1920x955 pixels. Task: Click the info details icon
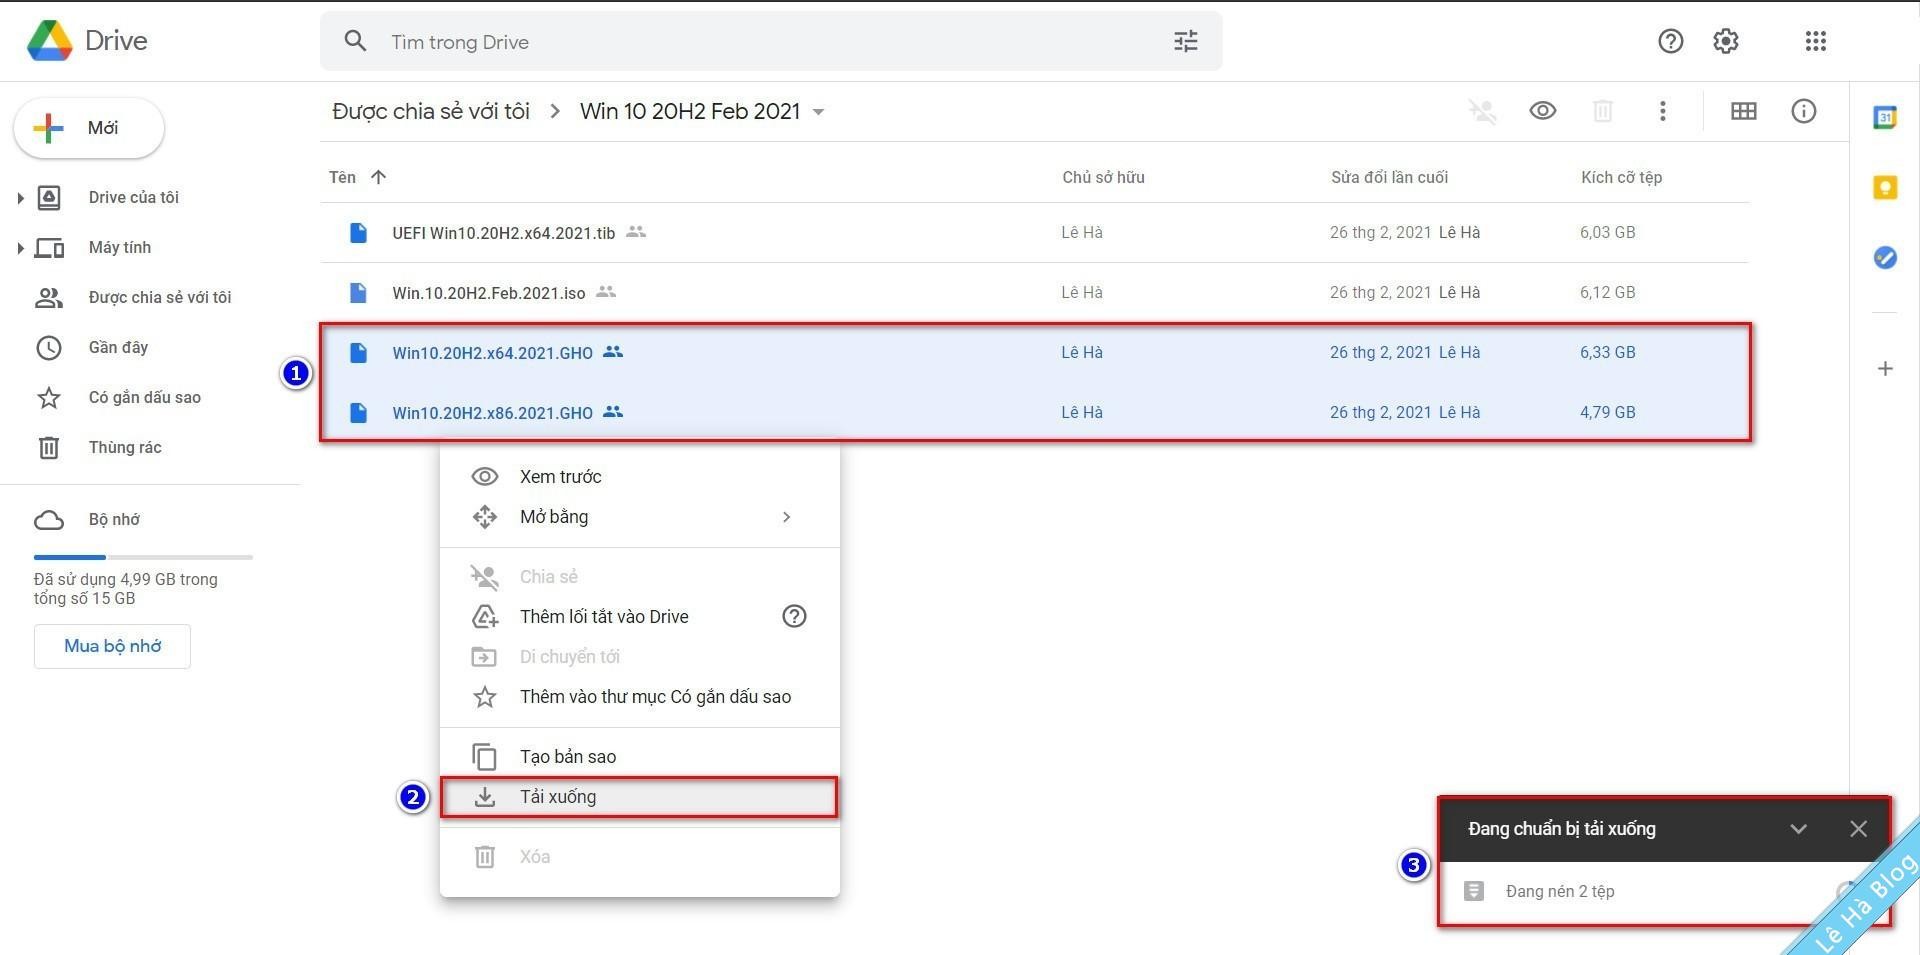[1803, 111]
